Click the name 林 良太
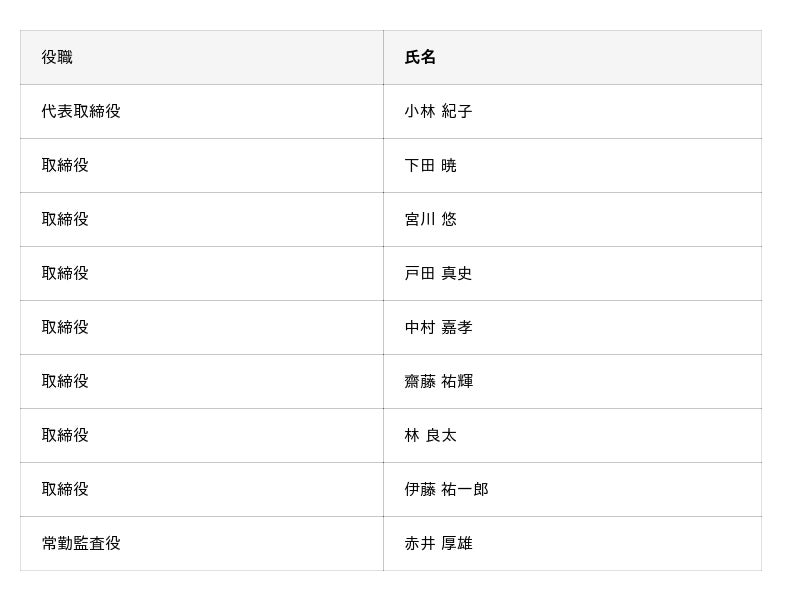800x601 pixels. click(x=430, y=436)
